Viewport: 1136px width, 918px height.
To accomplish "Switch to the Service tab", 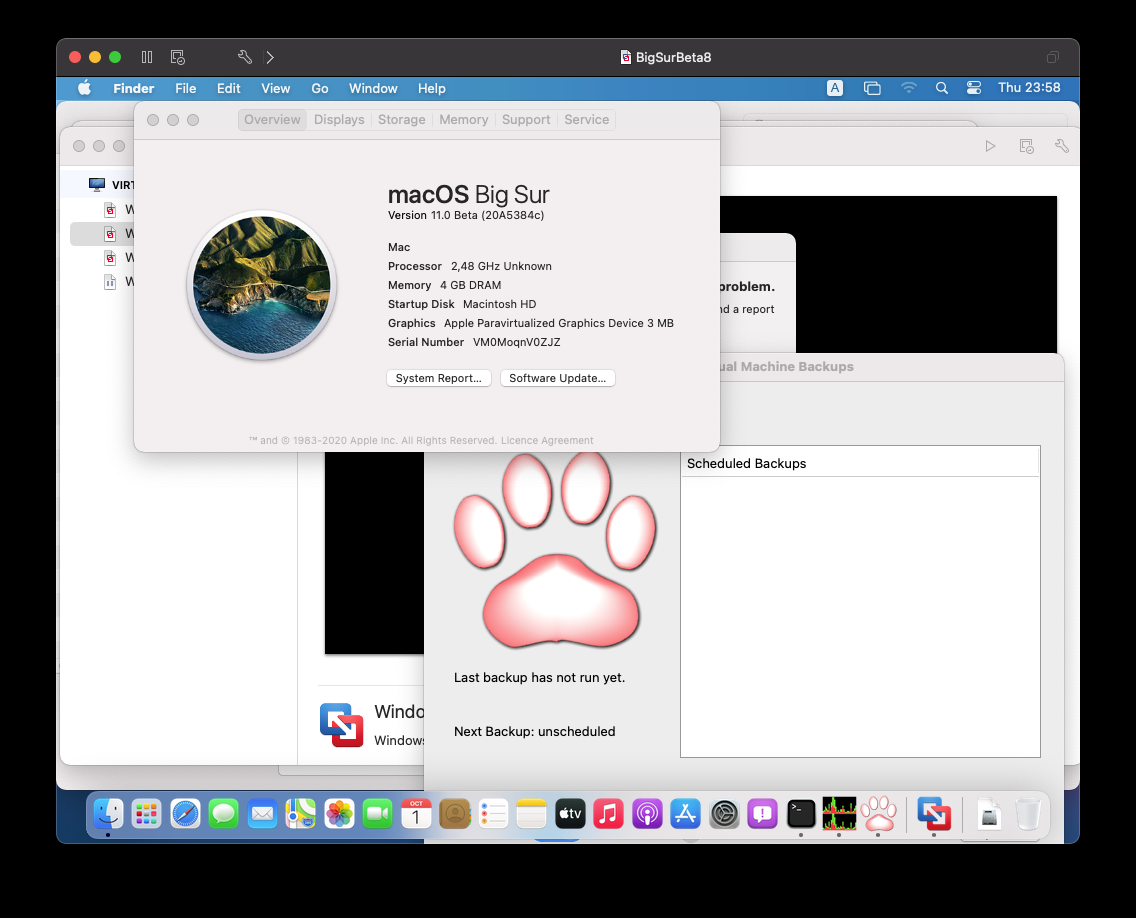I will pyautogui.click(x=587, y=120).
